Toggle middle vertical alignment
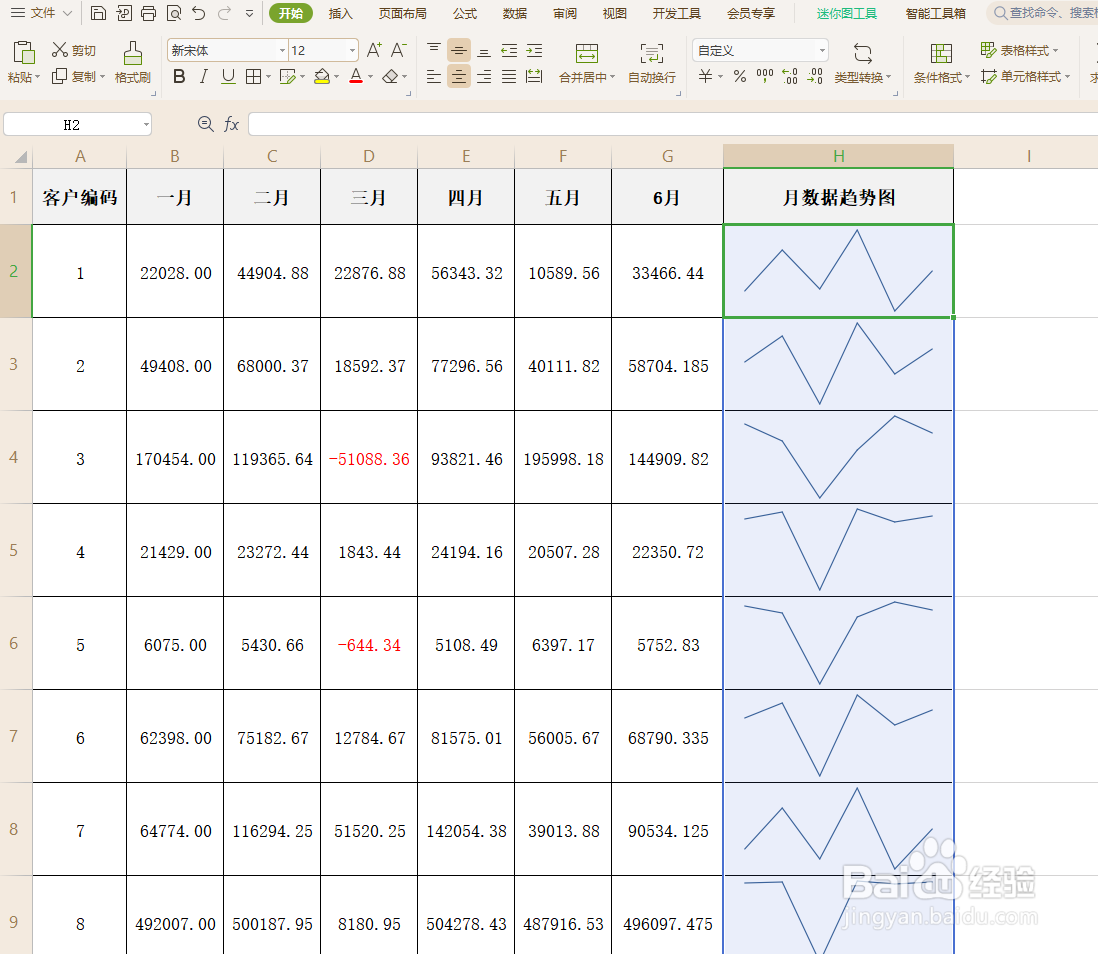 pos(459,50)
